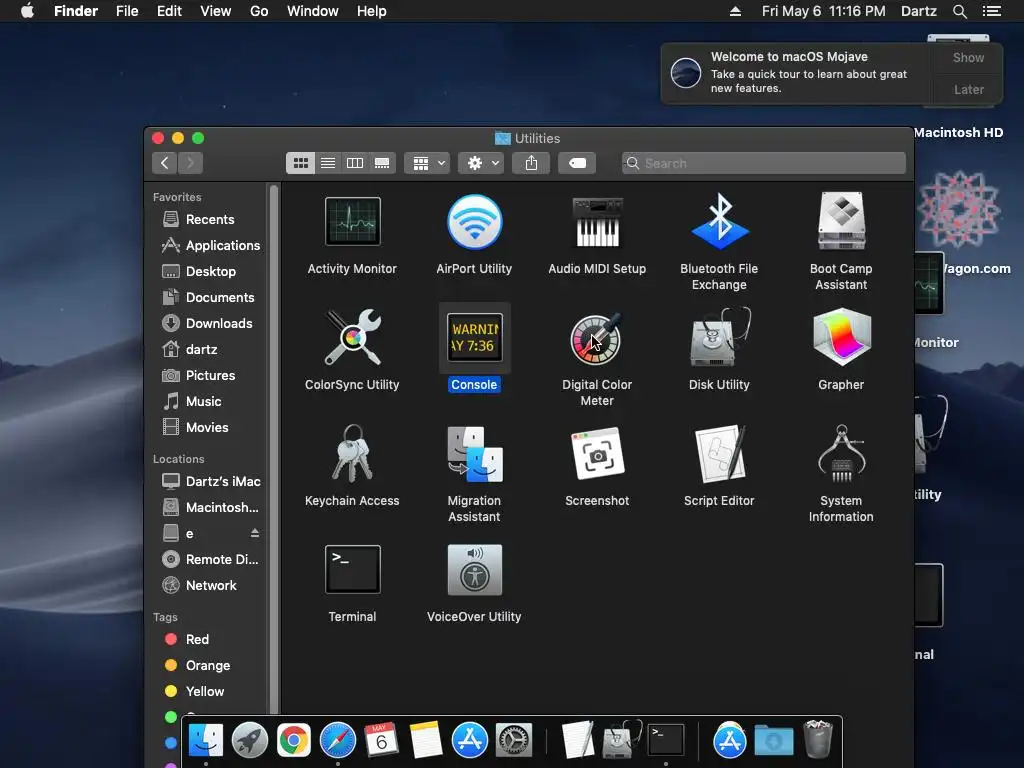This screenshot has height=768, width=1024.
Task: Select the Migration Assistant icon
Action: pyautogui.click(x=475, y=453)
